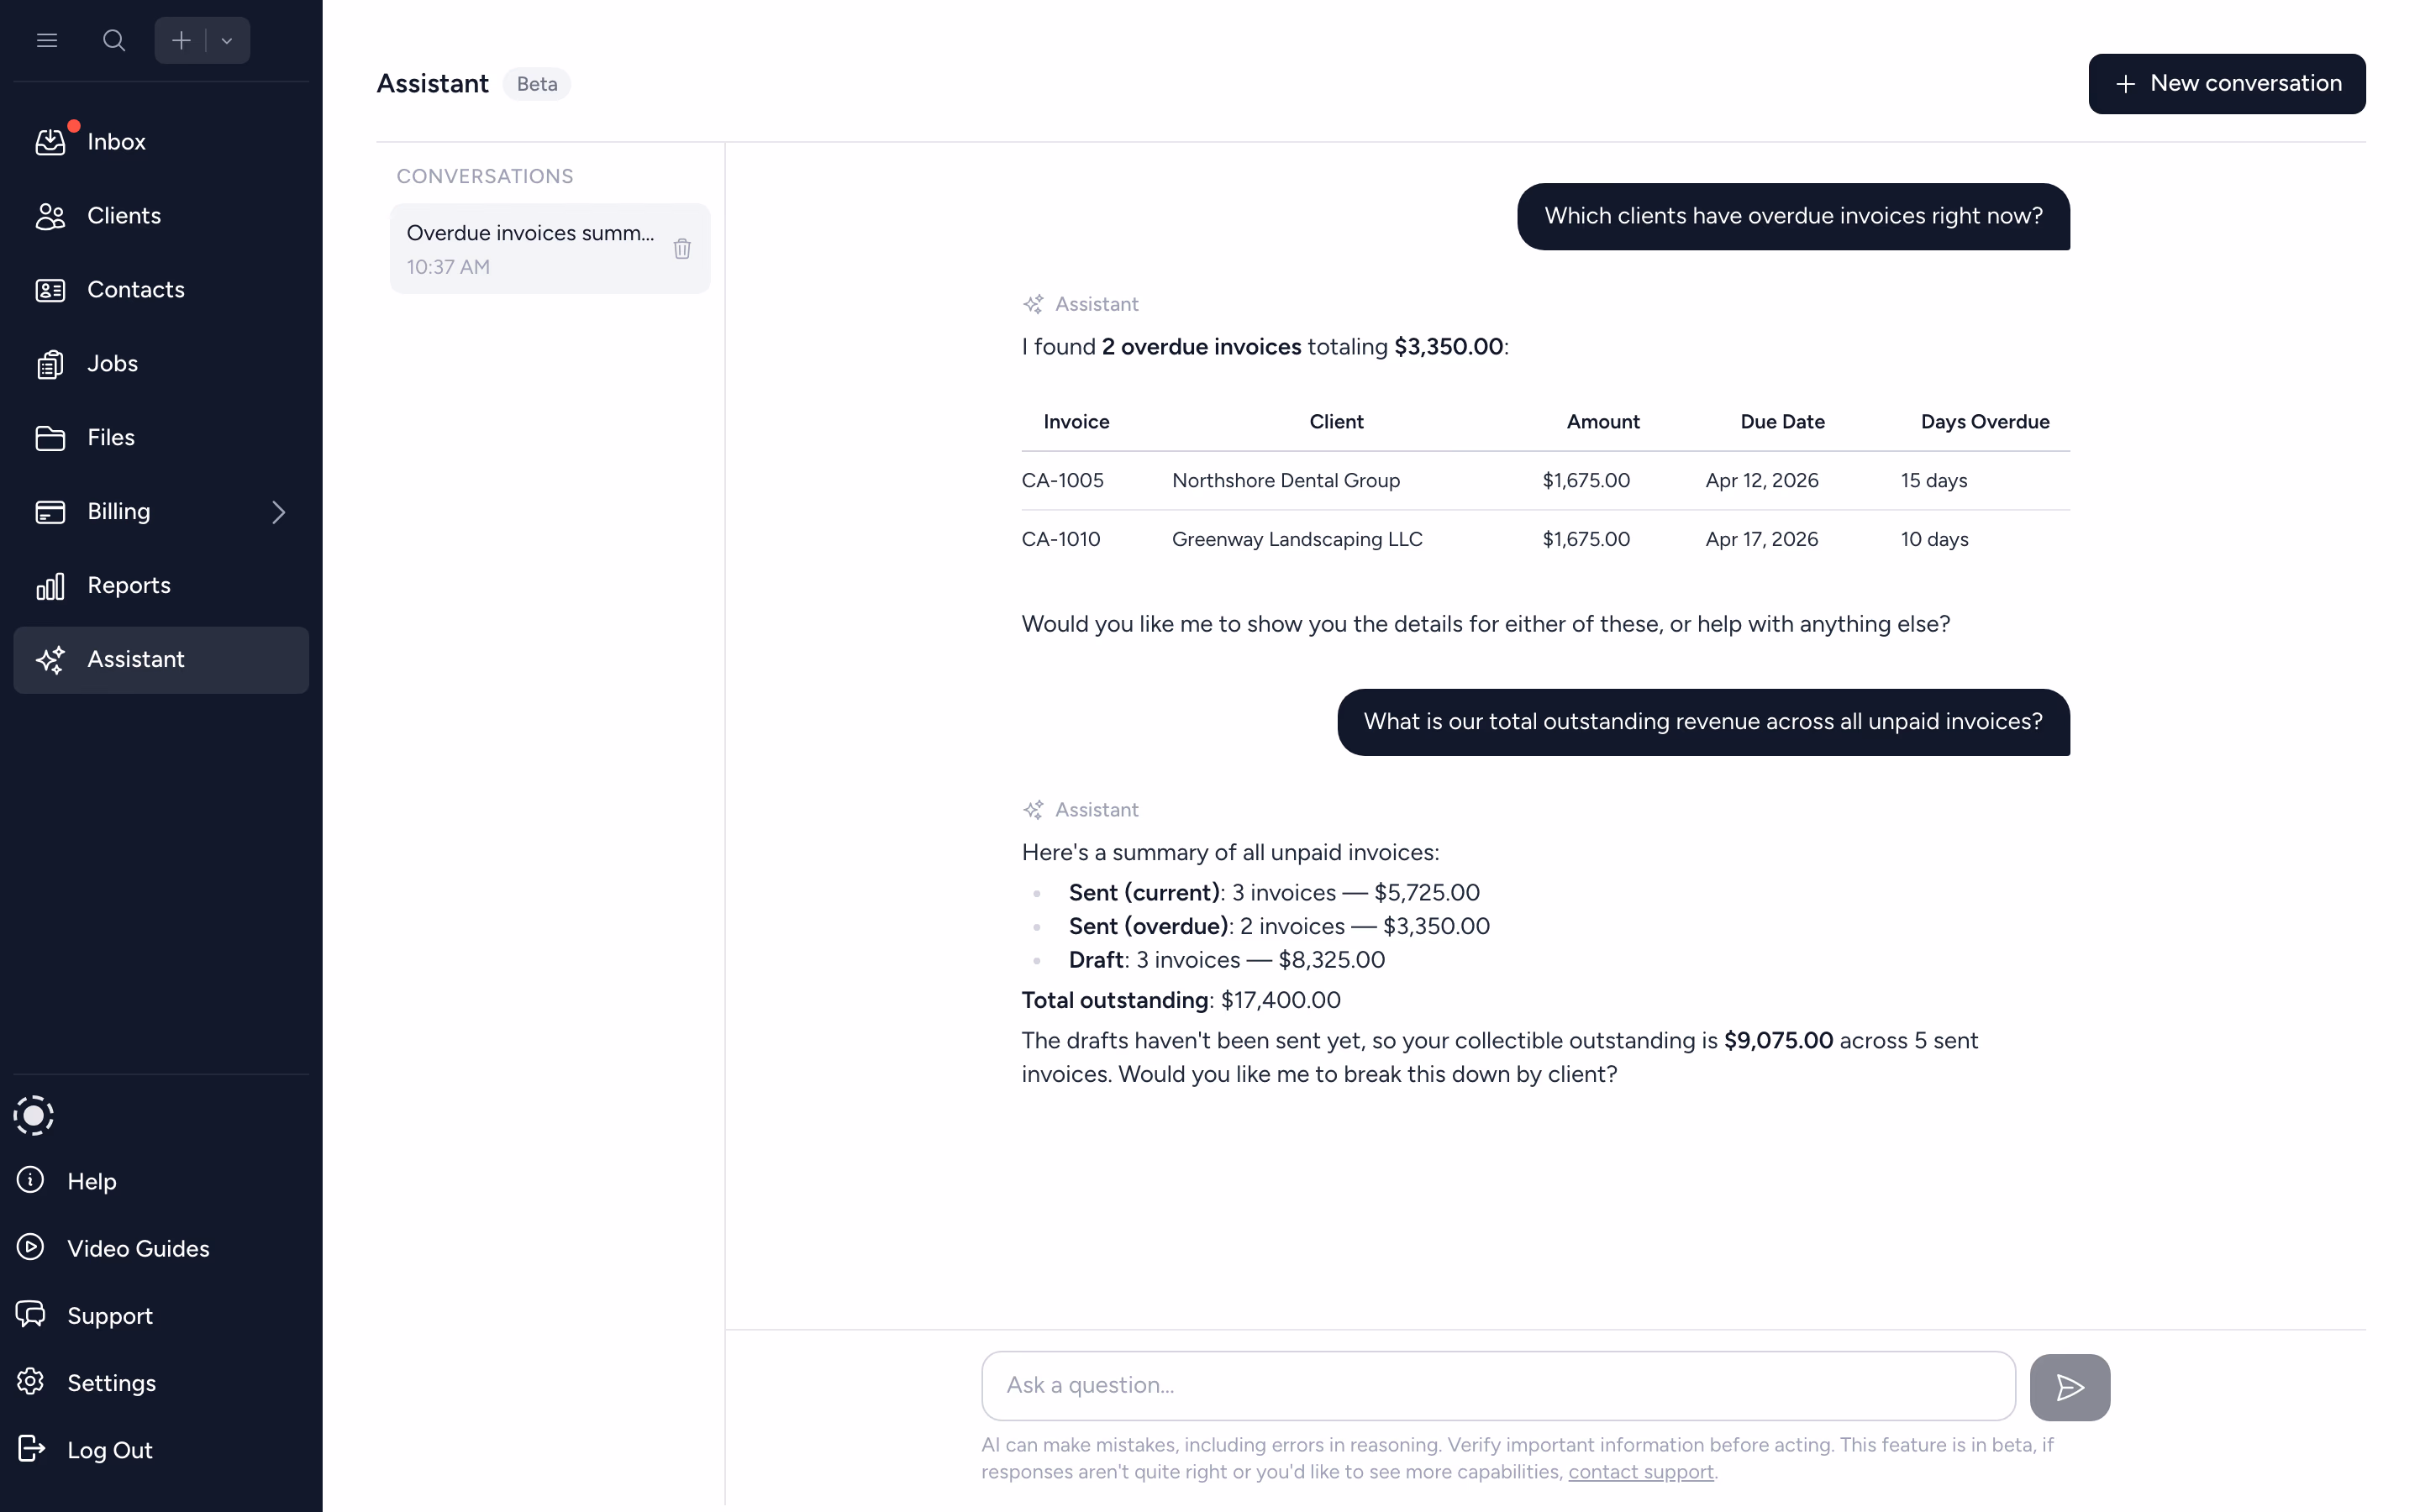Open the Inbox from the sidebar
Screen dimensions: 2420x1512
tap(117, 141)
